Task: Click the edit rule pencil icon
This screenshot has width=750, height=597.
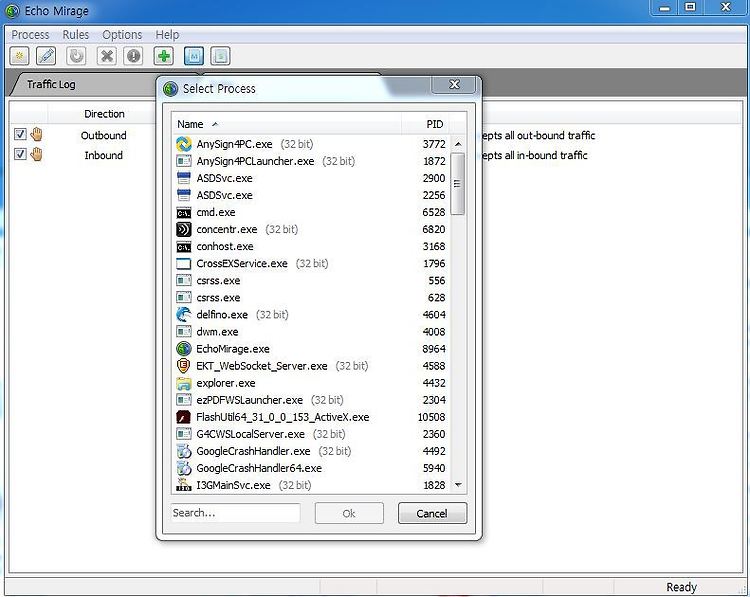Action: 46,56
